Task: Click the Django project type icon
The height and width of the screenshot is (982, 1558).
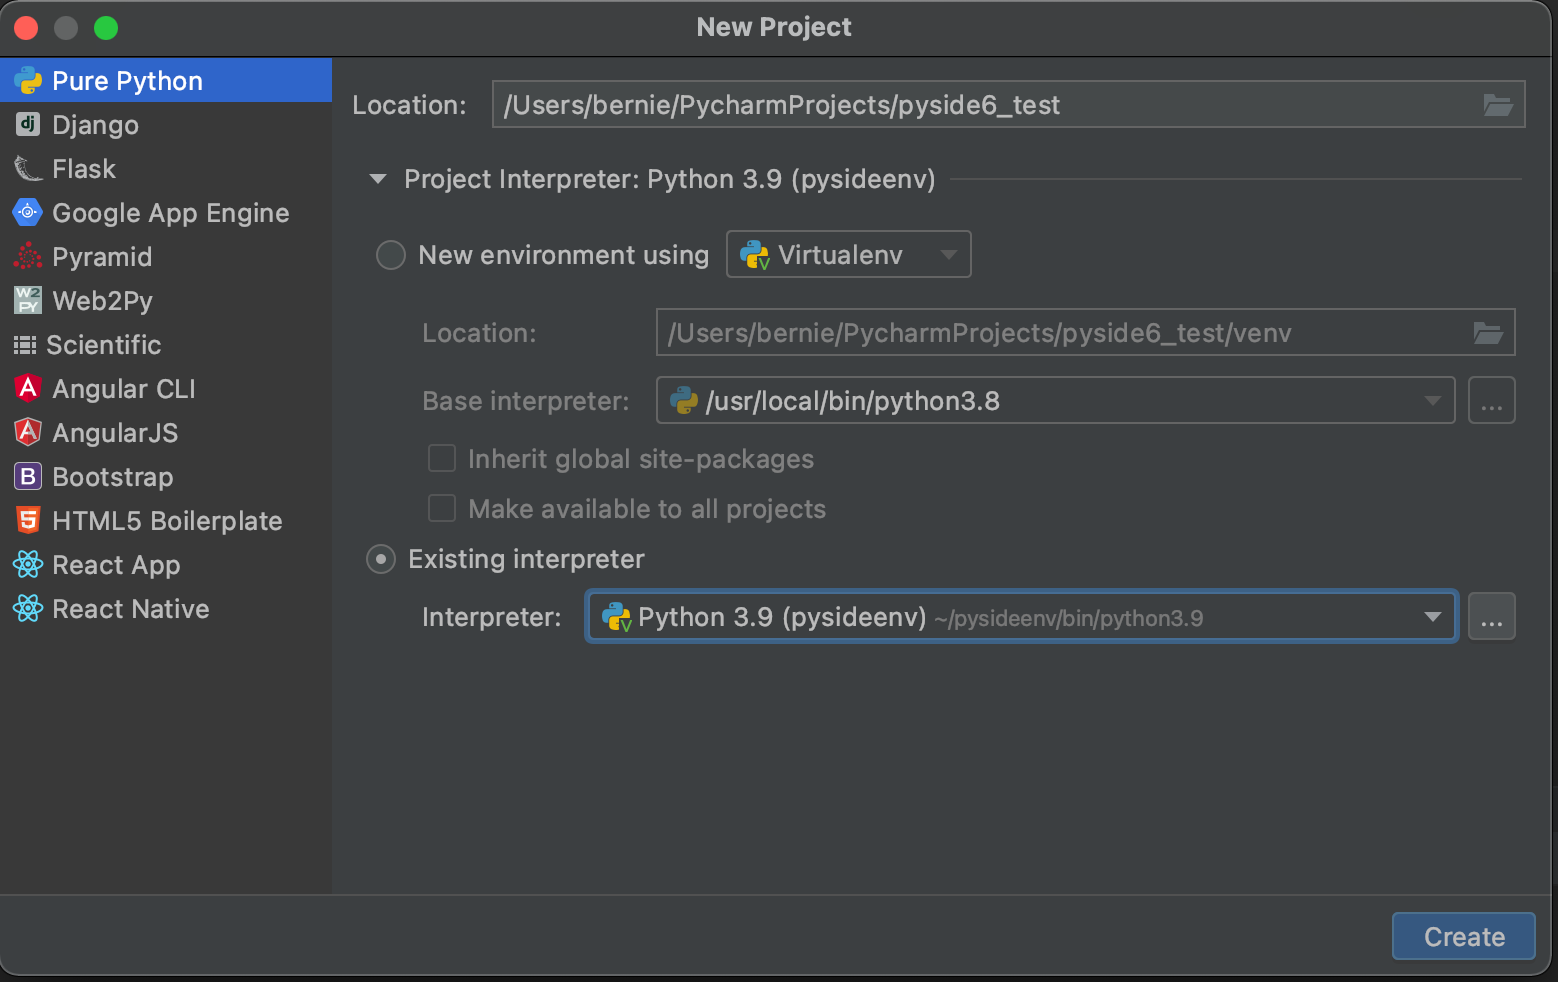Action: tap(28, 125)
